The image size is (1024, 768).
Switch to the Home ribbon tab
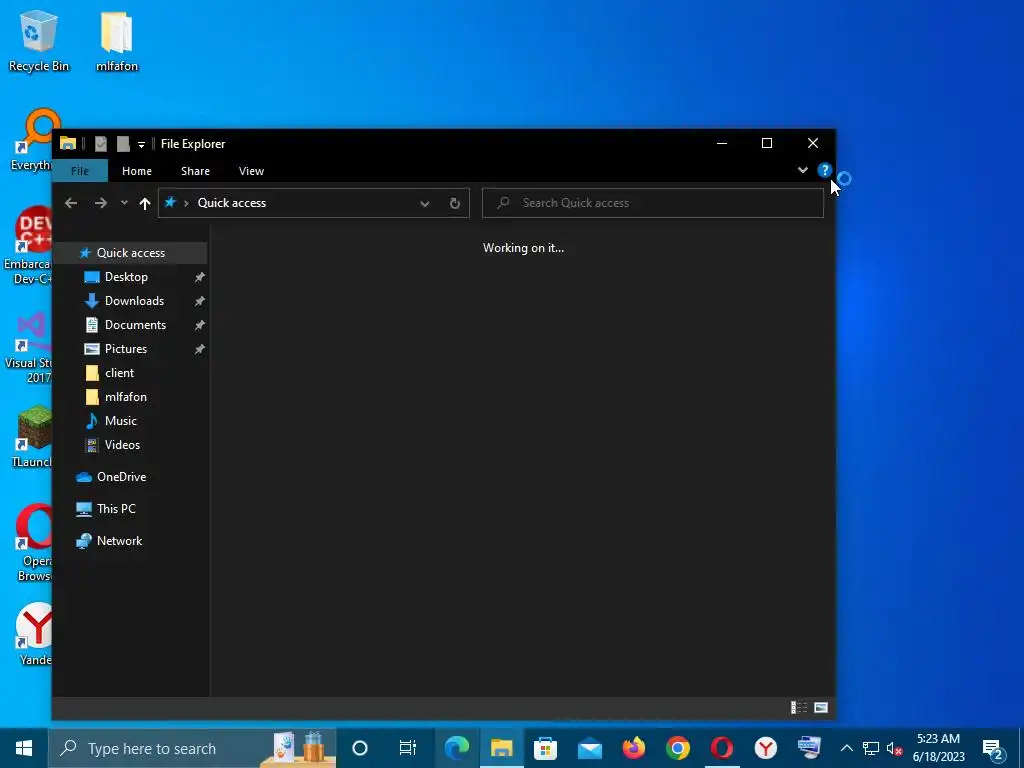[x=136, y=171]
